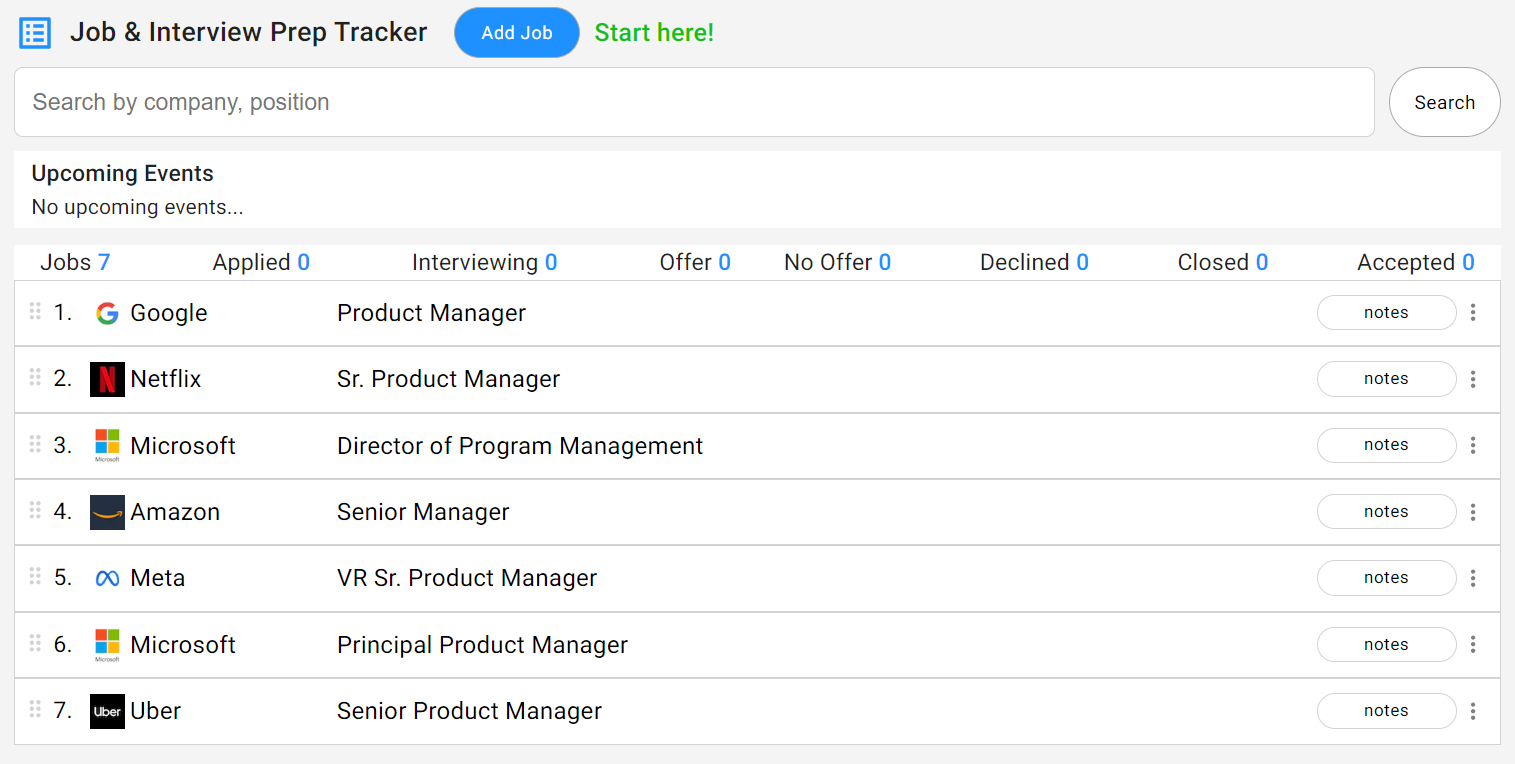Click the Search button

(x=1444, y=102)
